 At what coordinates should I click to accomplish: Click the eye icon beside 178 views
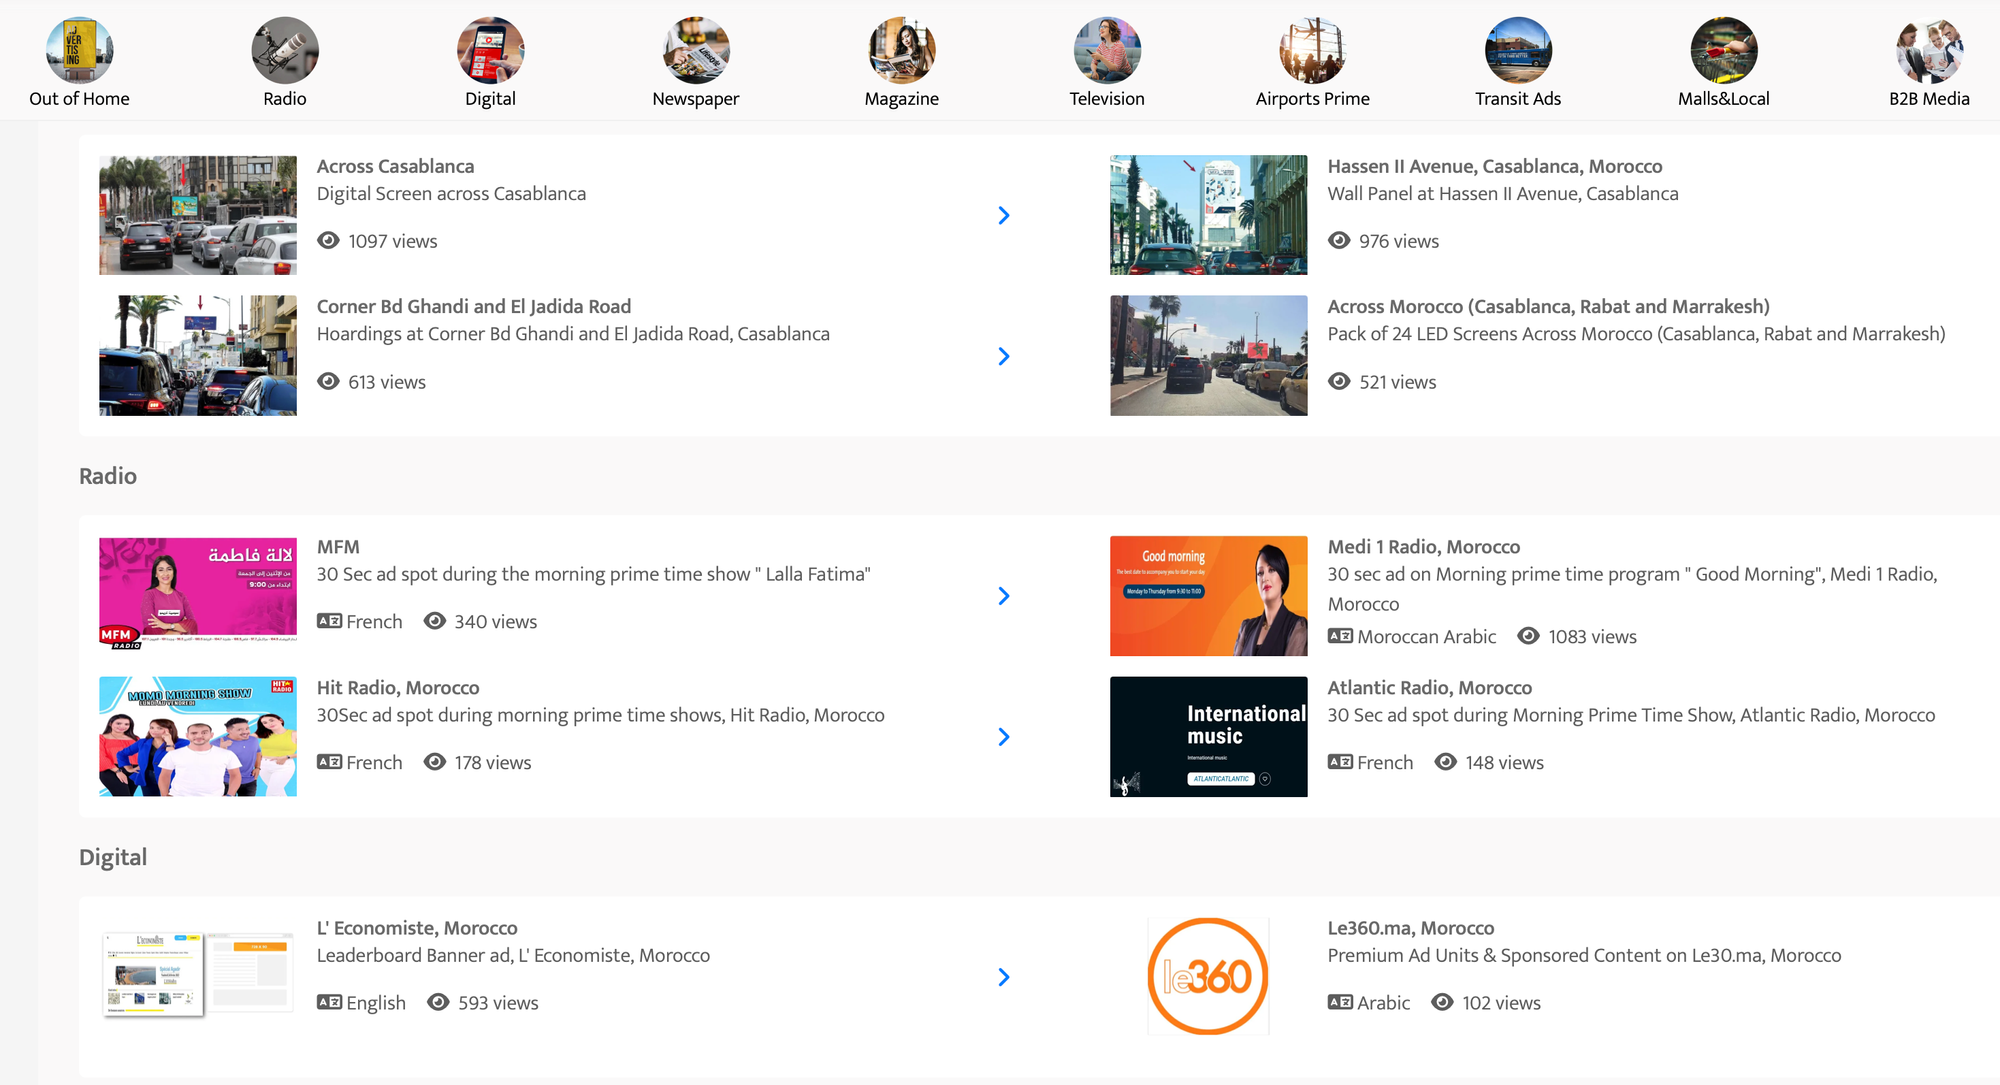[434, 762]
